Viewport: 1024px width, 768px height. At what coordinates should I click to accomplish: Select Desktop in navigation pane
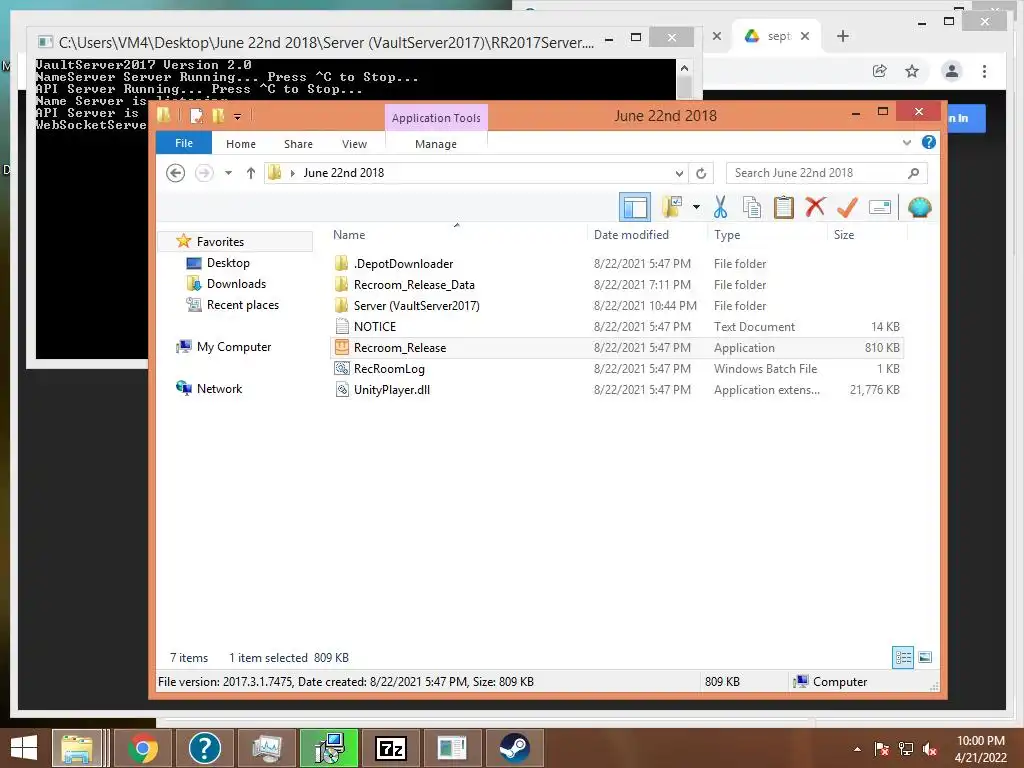228,263
